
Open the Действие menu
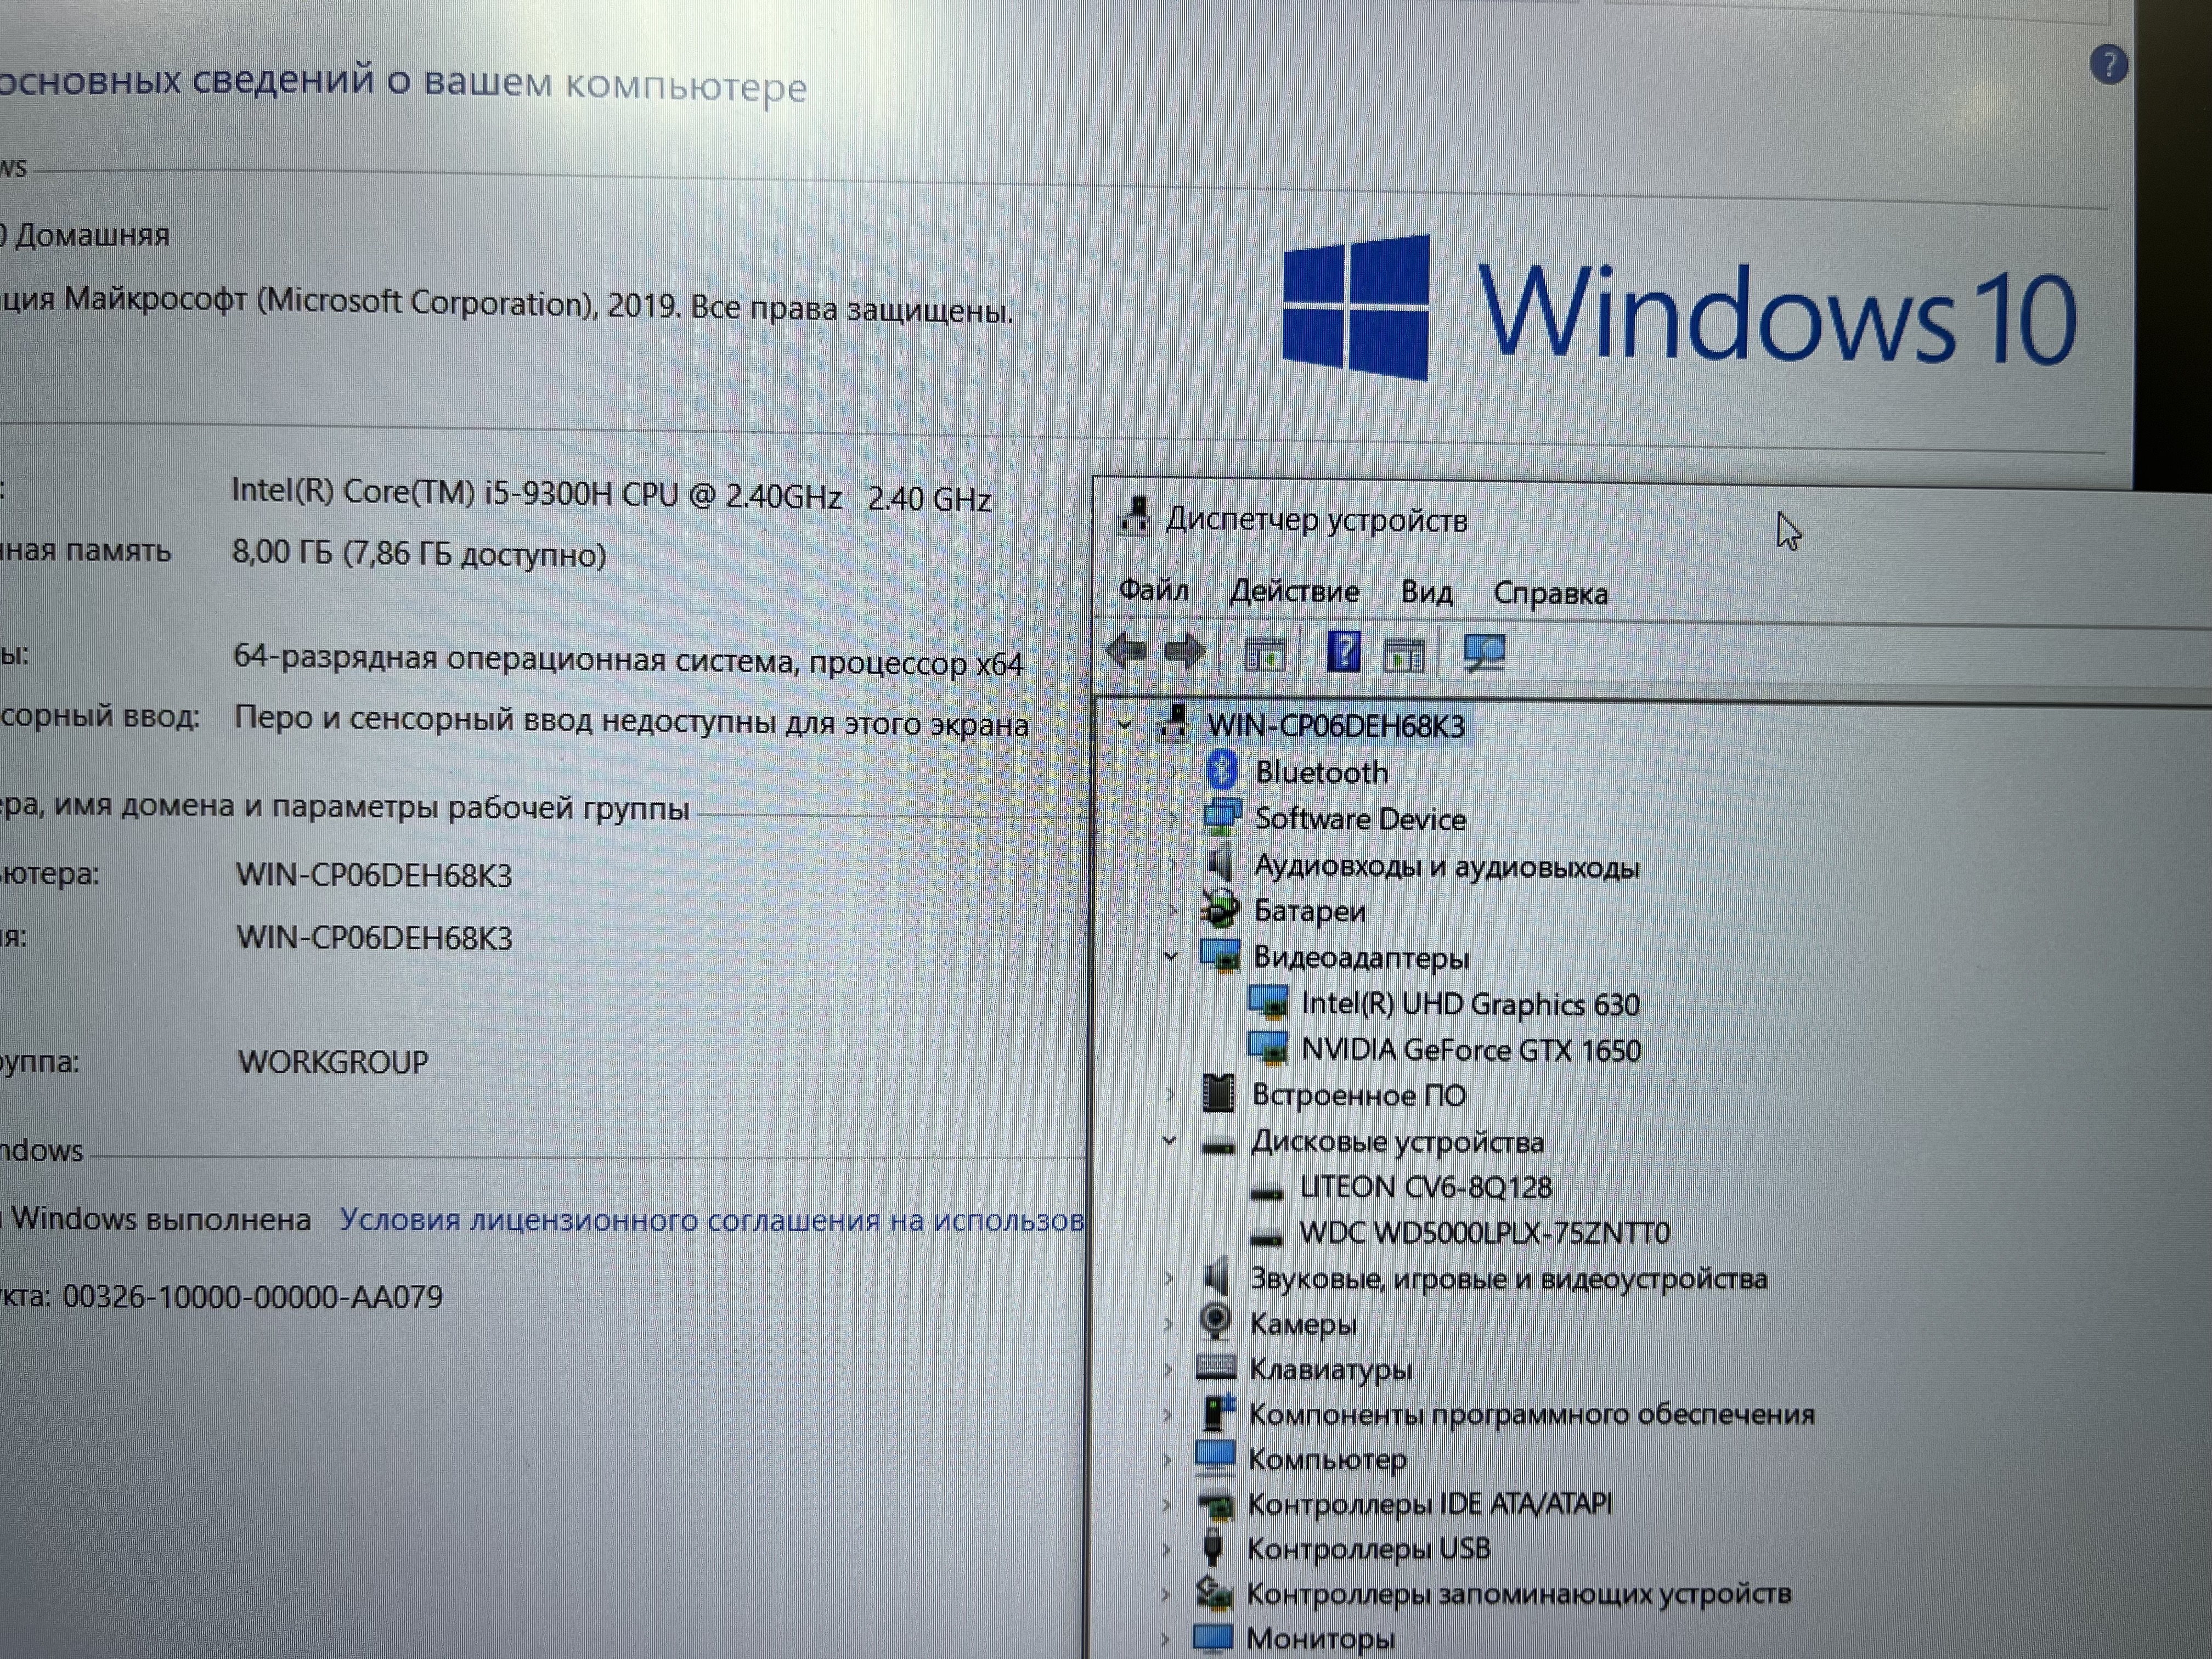point(1294,591)
